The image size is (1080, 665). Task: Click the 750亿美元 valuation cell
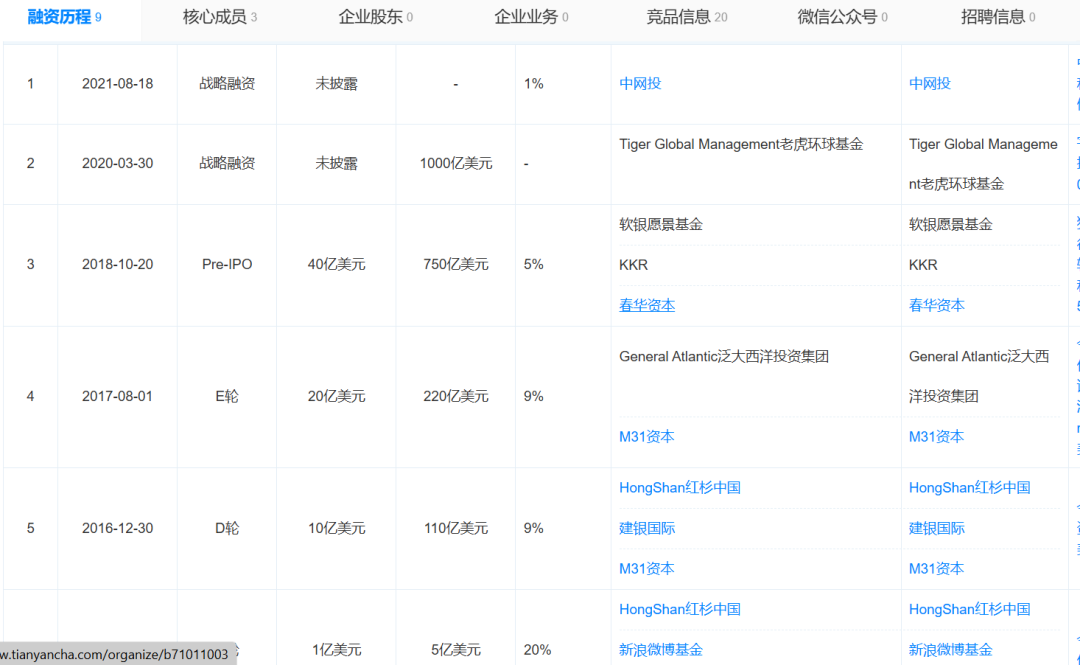point(456,264)
